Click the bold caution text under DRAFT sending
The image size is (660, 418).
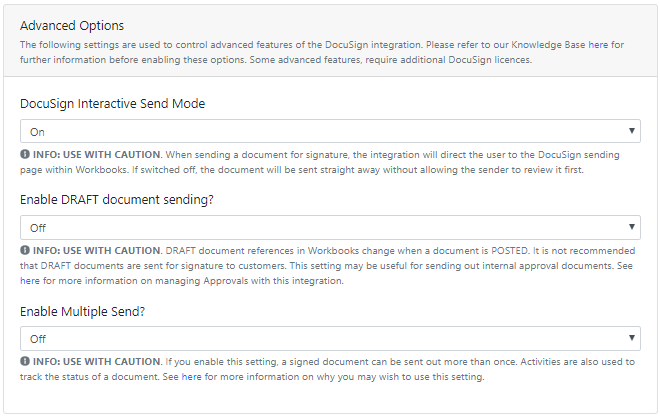tap(97, 250)
